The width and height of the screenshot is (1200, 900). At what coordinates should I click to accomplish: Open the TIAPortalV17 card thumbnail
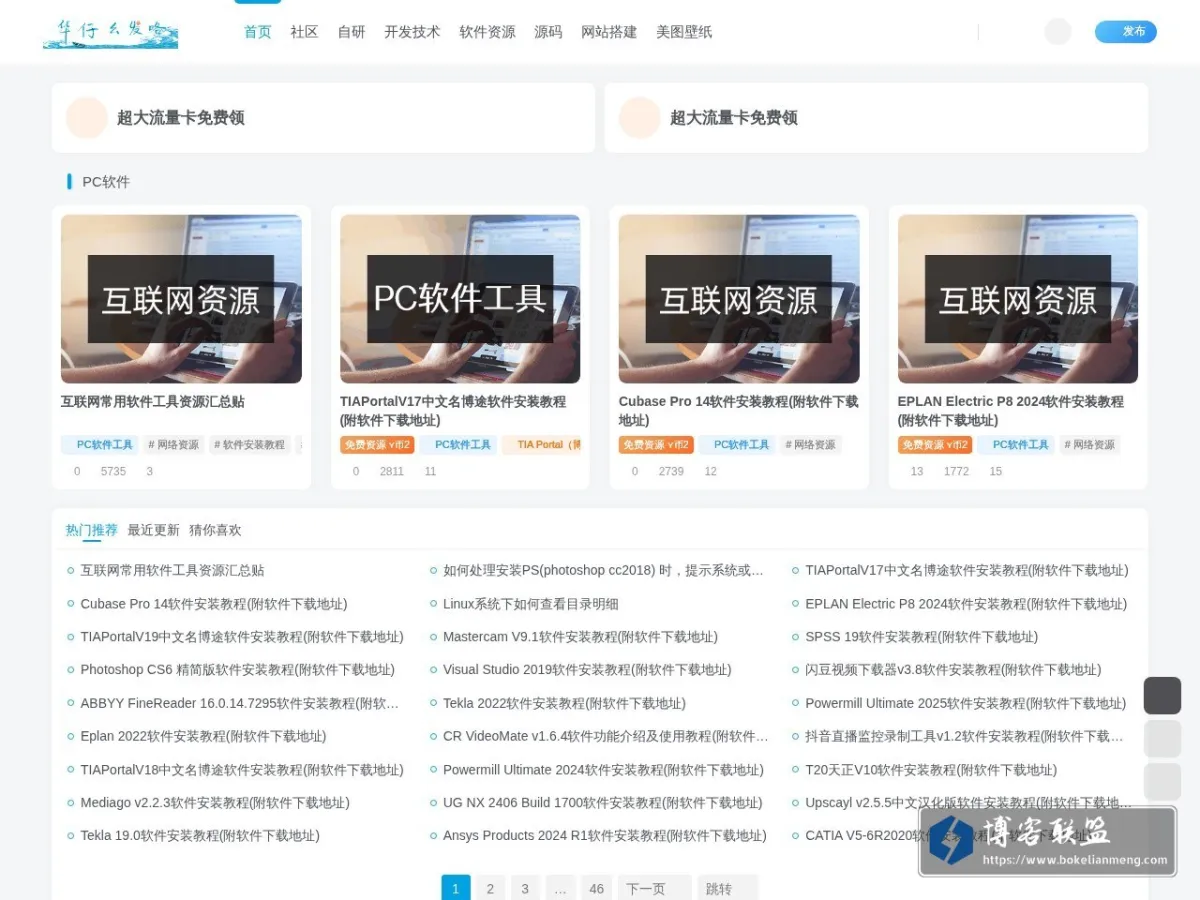[x=460, y=299]
